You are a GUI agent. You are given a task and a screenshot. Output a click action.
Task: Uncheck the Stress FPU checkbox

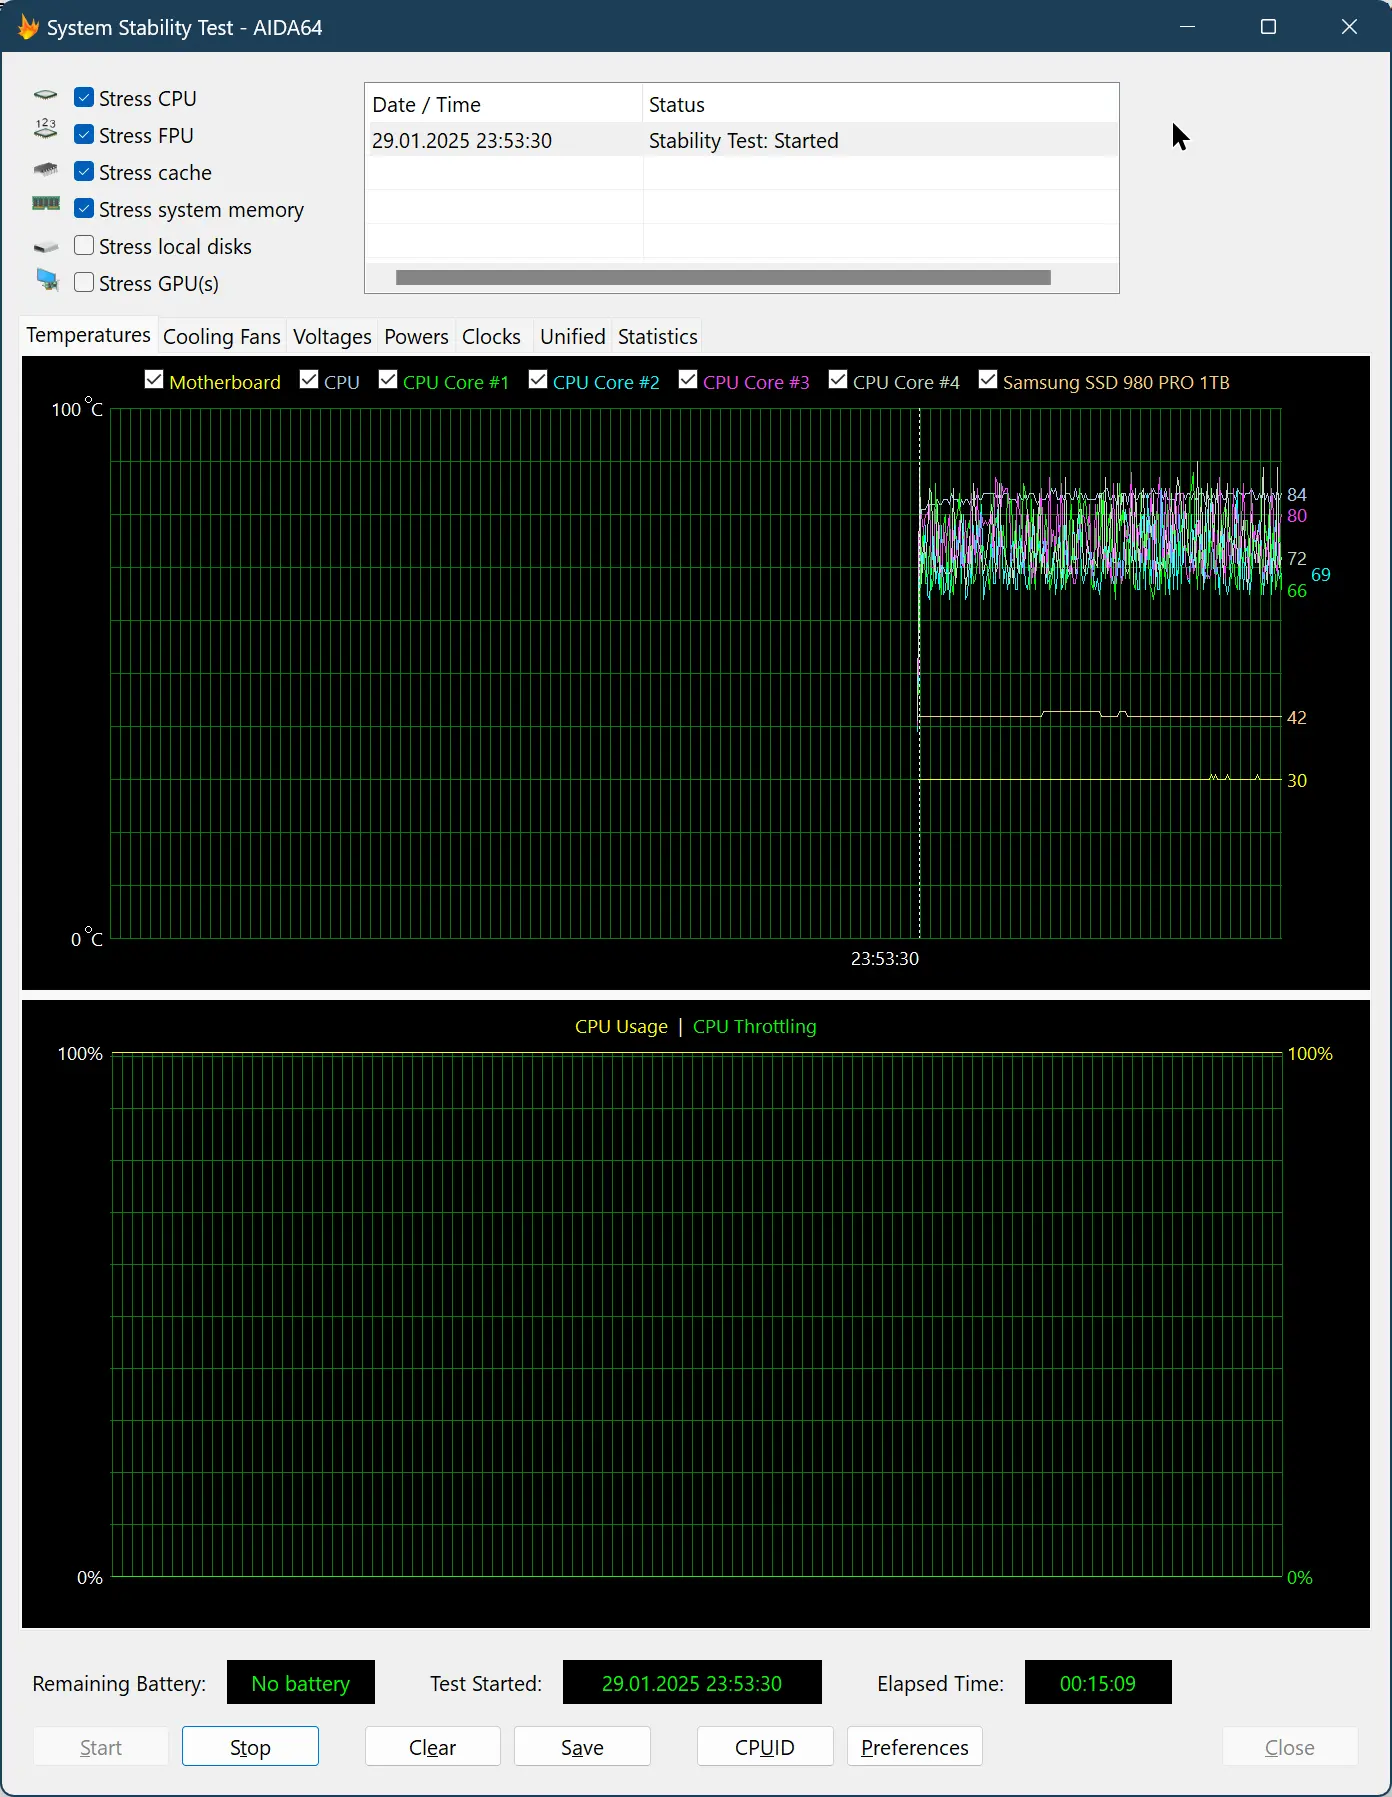pyautogui.click(x=84, y=135)
